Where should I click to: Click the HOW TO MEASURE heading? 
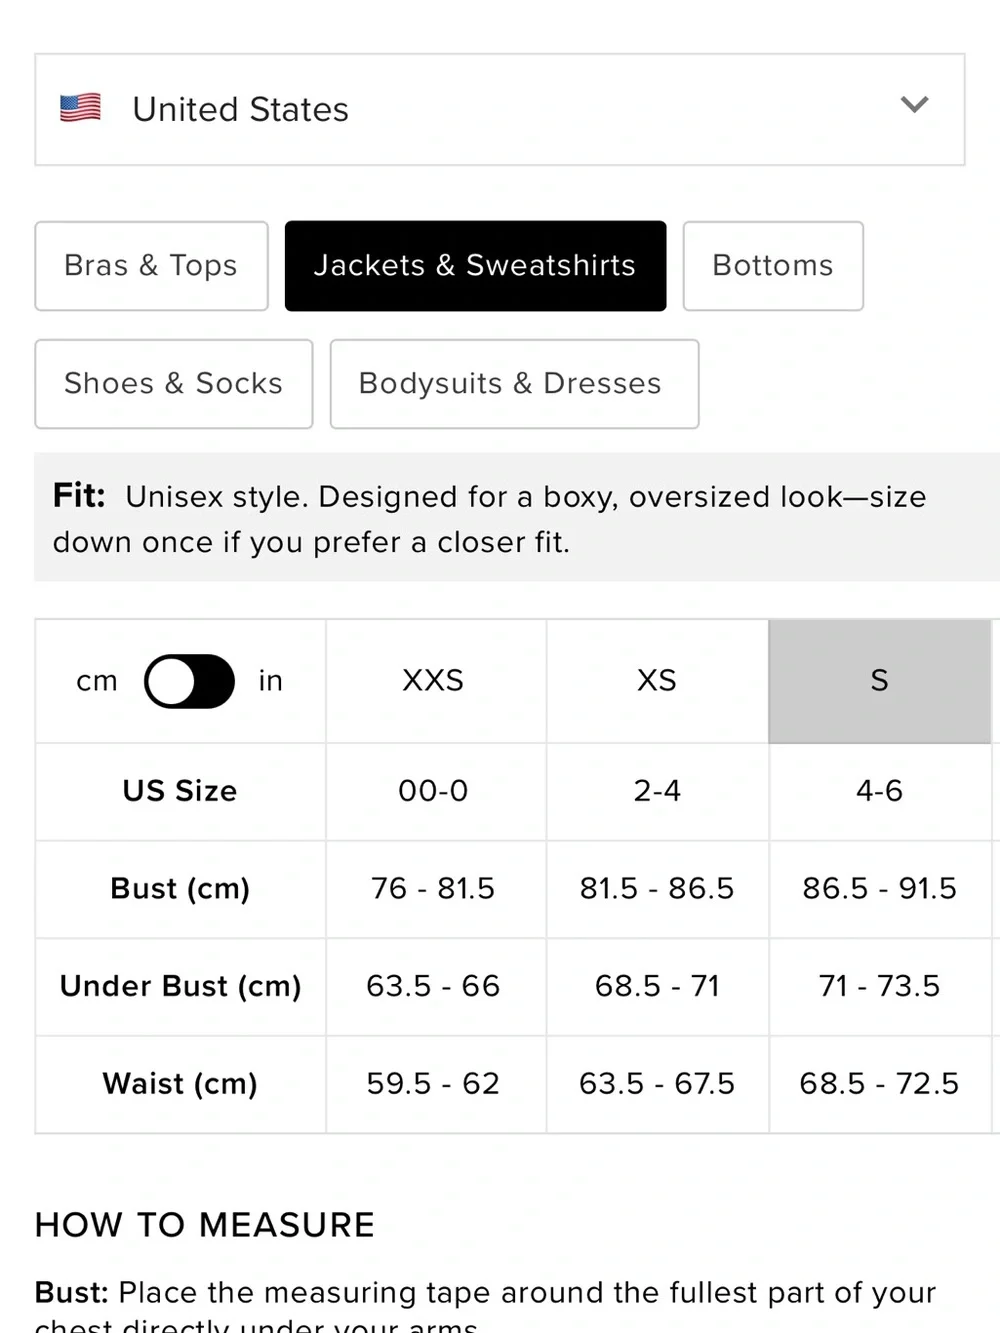[205, 1225]
